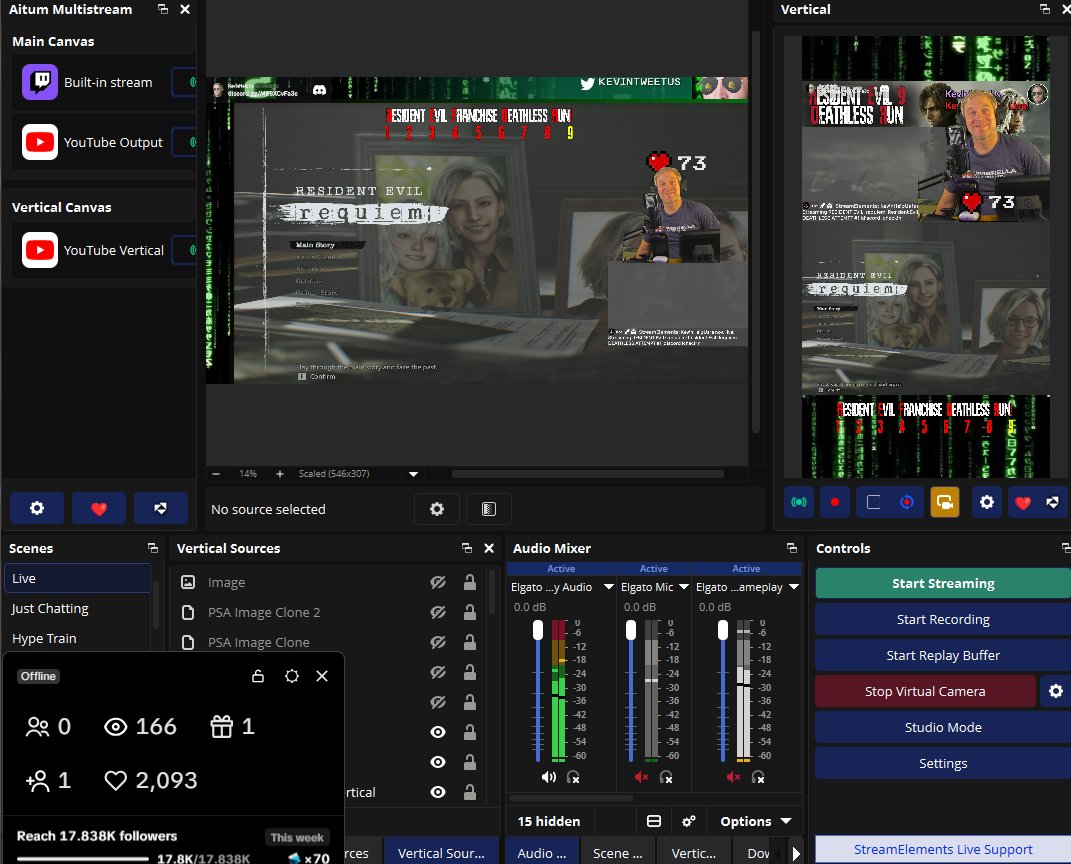This screenshot has height=864, width=1071.
Task: Show the PSA Image Clone source
Action: click(x=438, y=642)
